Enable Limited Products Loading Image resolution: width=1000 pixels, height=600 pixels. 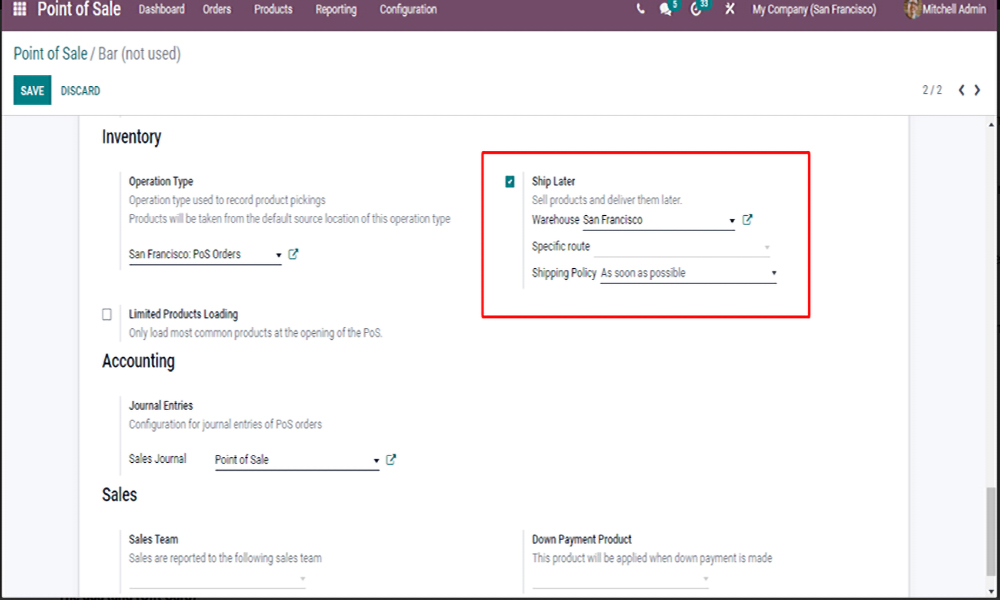[106, 313]
